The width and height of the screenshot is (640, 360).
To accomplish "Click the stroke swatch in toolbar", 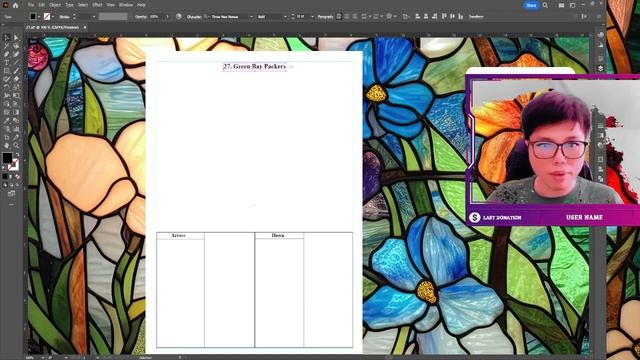I will pyautogui.click(x=13, y=164).
